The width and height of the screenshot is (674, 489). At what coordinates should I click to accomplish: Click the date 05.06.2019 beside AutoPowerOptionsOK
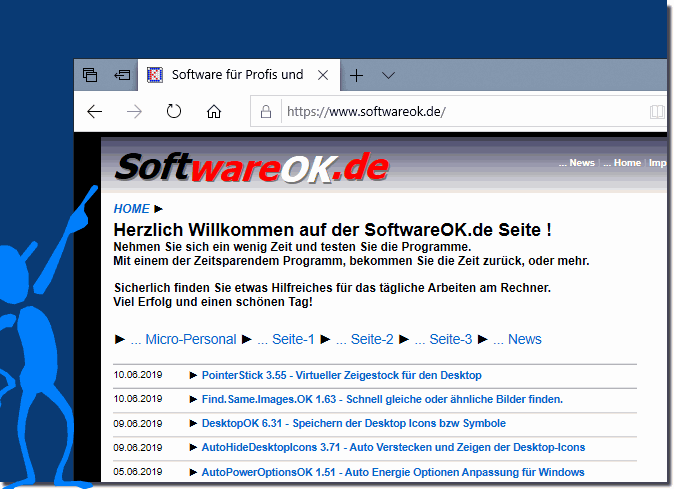tap(138, 472)
